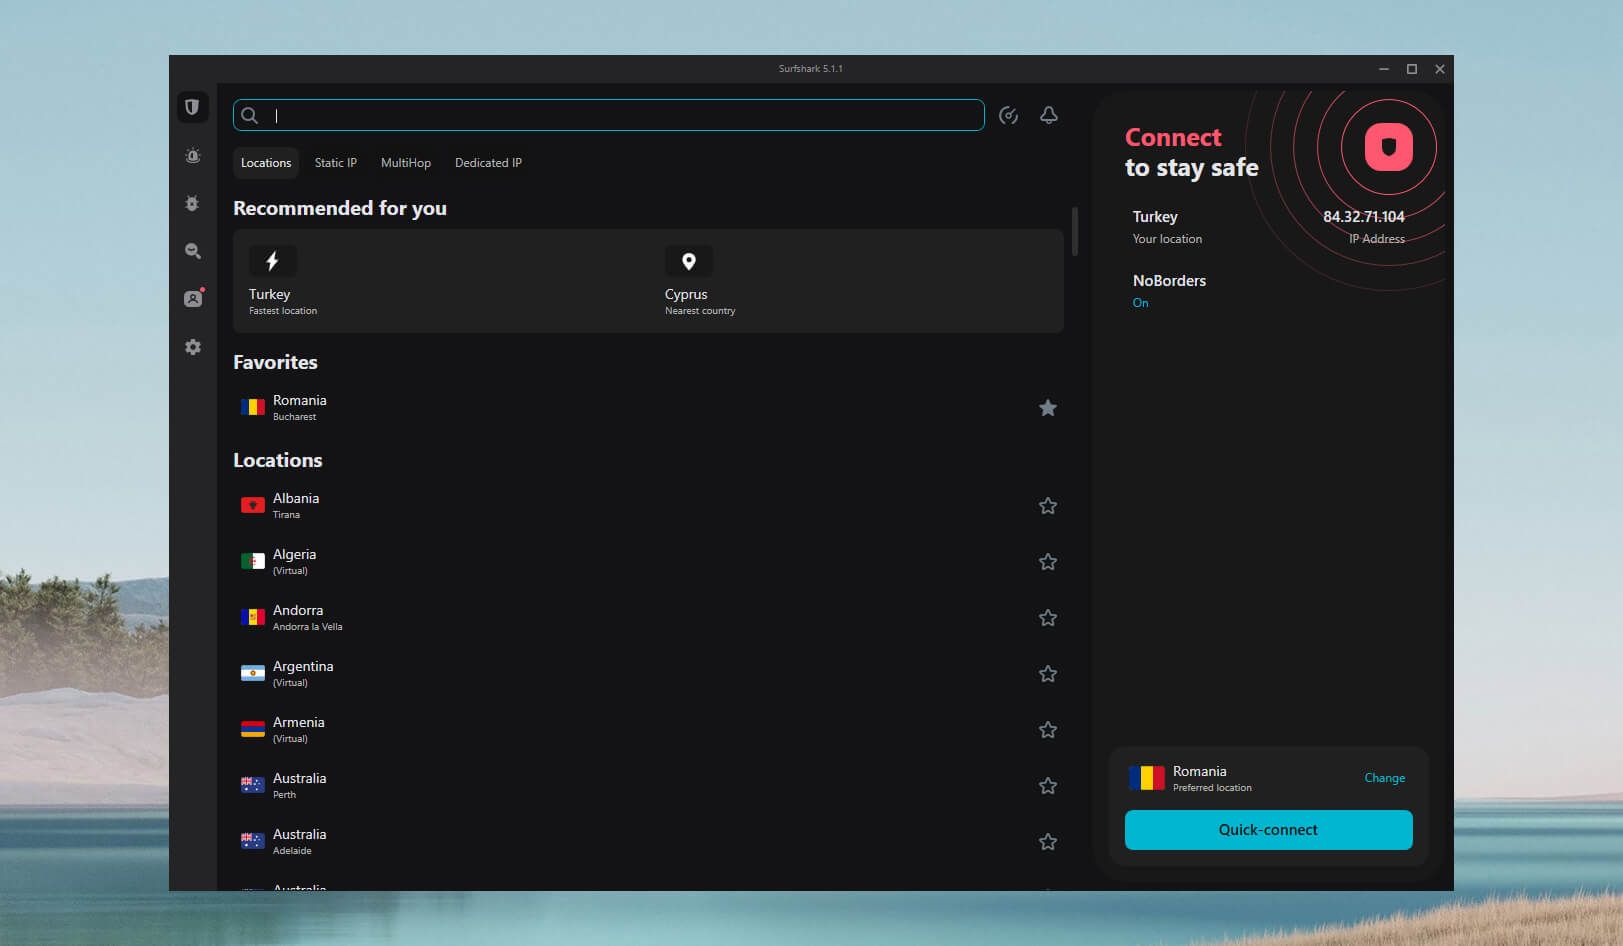The image size is (1623, 946).
Task: Add Algeria to favorites with star
Action: [1048, 562]
